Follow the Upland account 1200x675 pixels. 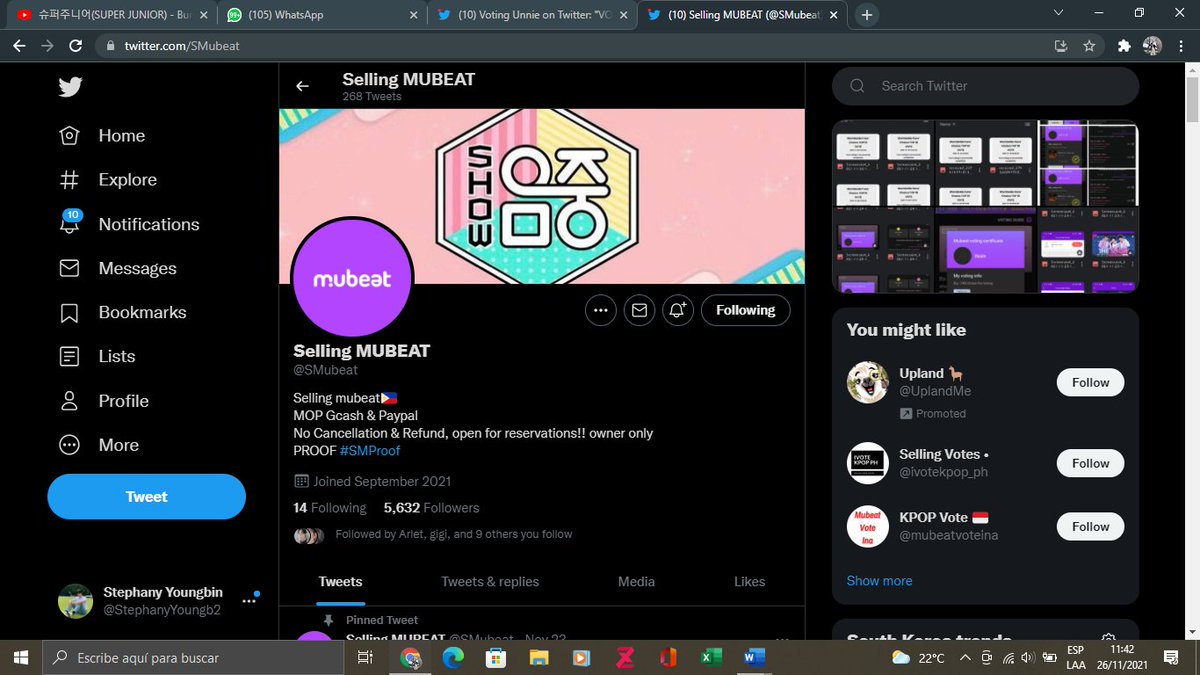(x=1090, y=382)
